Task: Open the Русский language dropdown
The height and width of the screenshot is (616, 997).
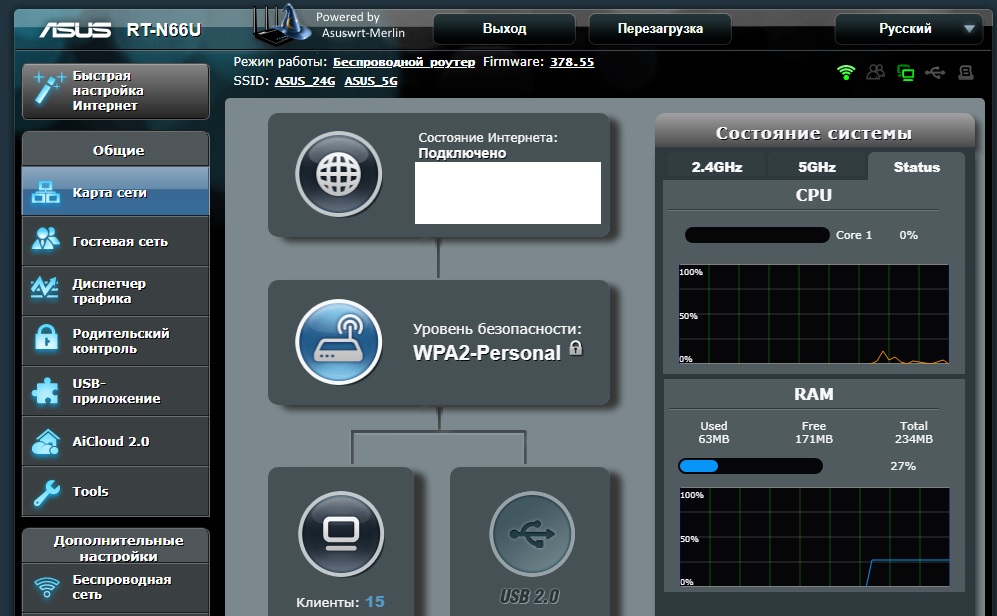Action: 909,29
